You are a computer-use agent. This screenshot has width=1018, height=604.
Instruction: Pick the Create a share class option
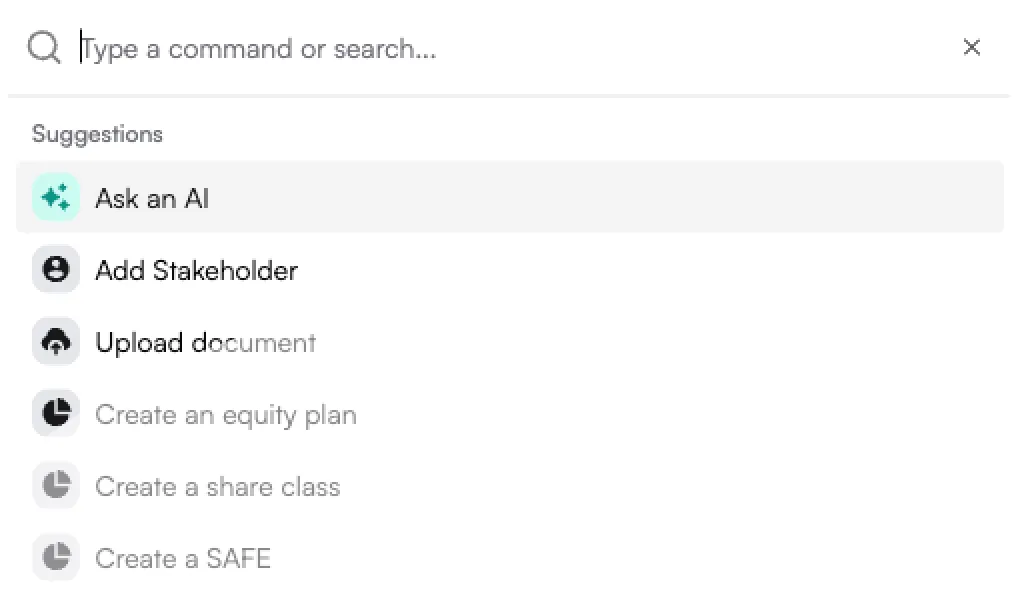(x=217, y=486)
